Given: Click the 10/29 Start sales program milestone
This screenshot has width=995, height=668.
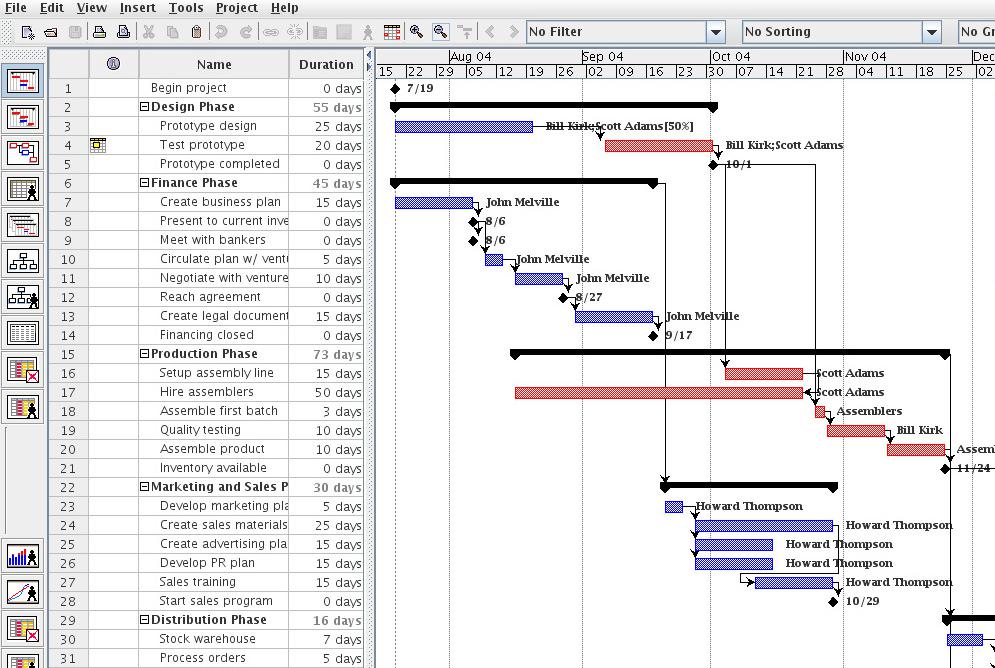Looking at the screenshot, I should pyautogui.click(x=833, y=601).
